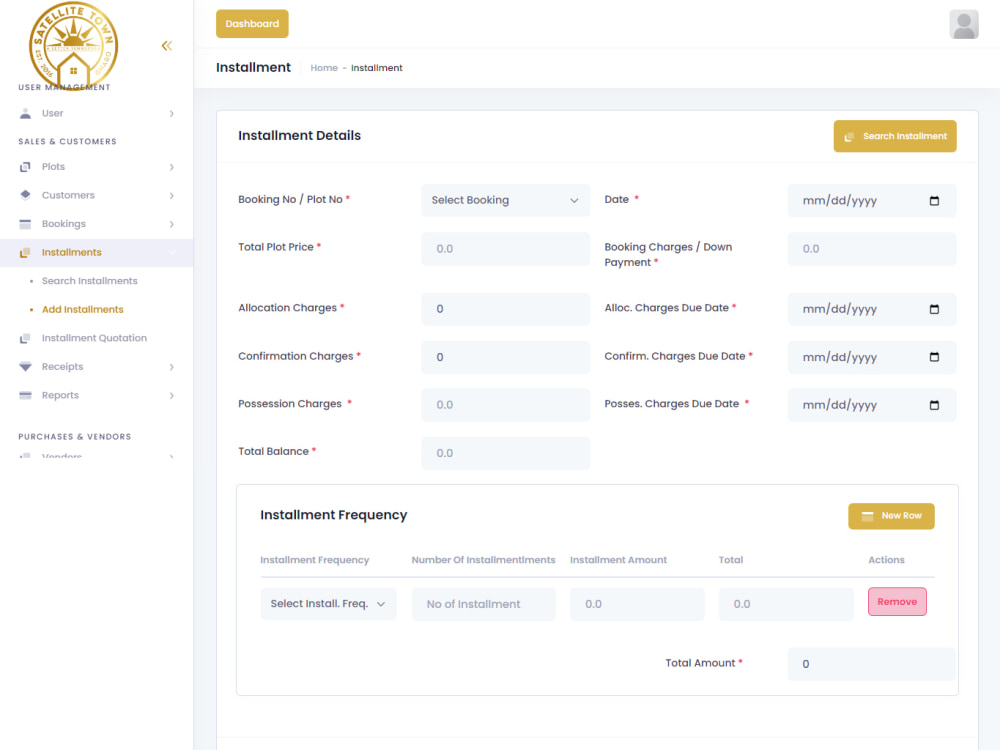
Task: Expand the Receipts menu chevron
Action: [x=172, y=367]
